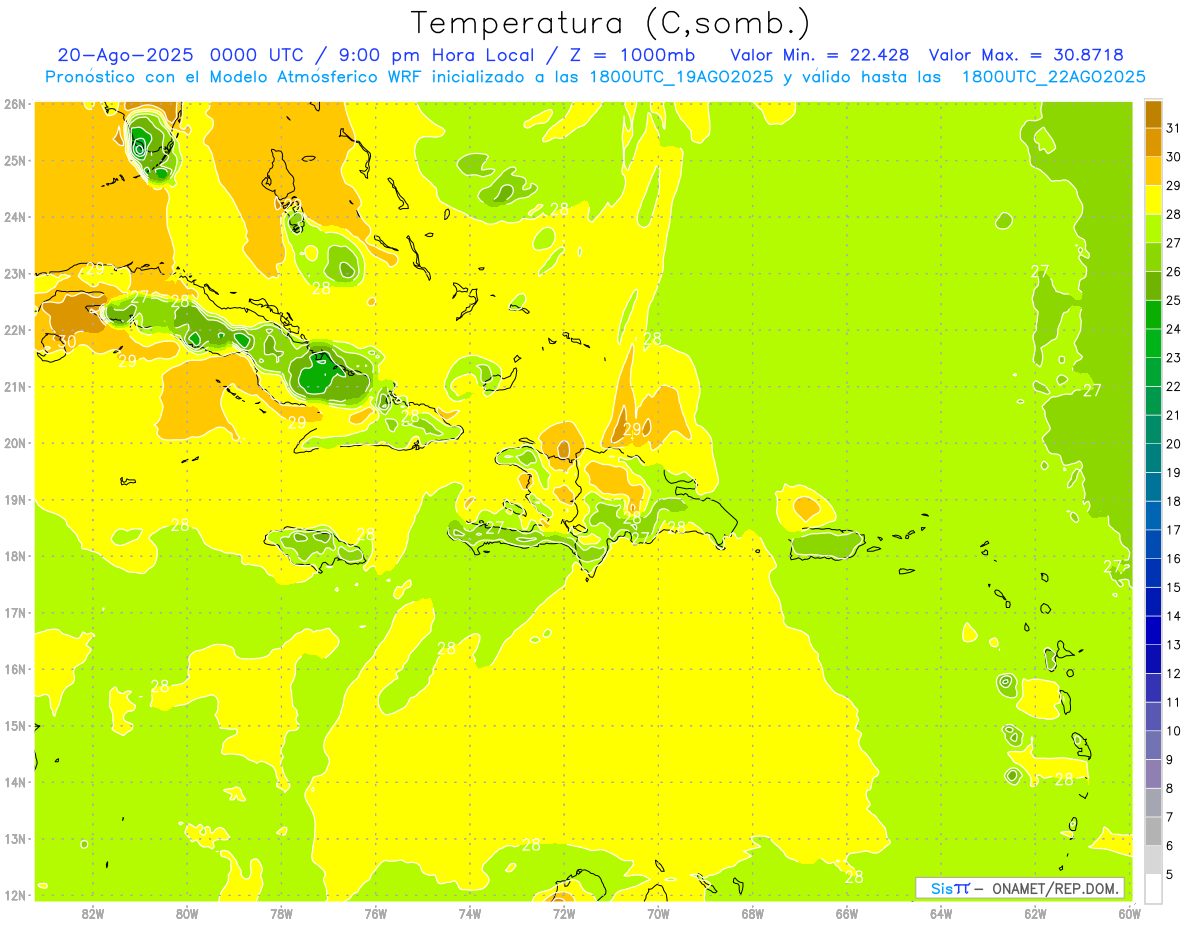This screenshot has height=927, width=1200.
Task: Click the longitude label '80W'
Action: [x=186, y=913]
